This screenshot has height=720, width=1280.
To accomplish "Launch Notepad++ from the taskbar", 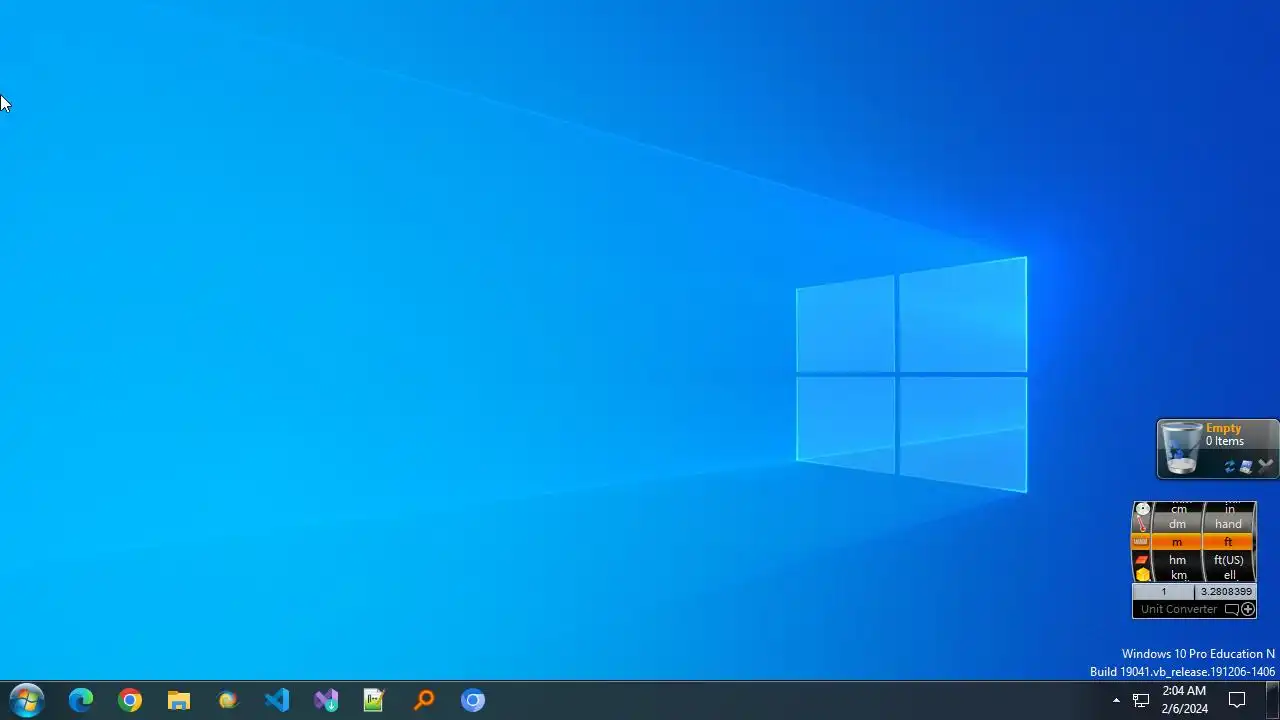I will click(x=375, y=700).
